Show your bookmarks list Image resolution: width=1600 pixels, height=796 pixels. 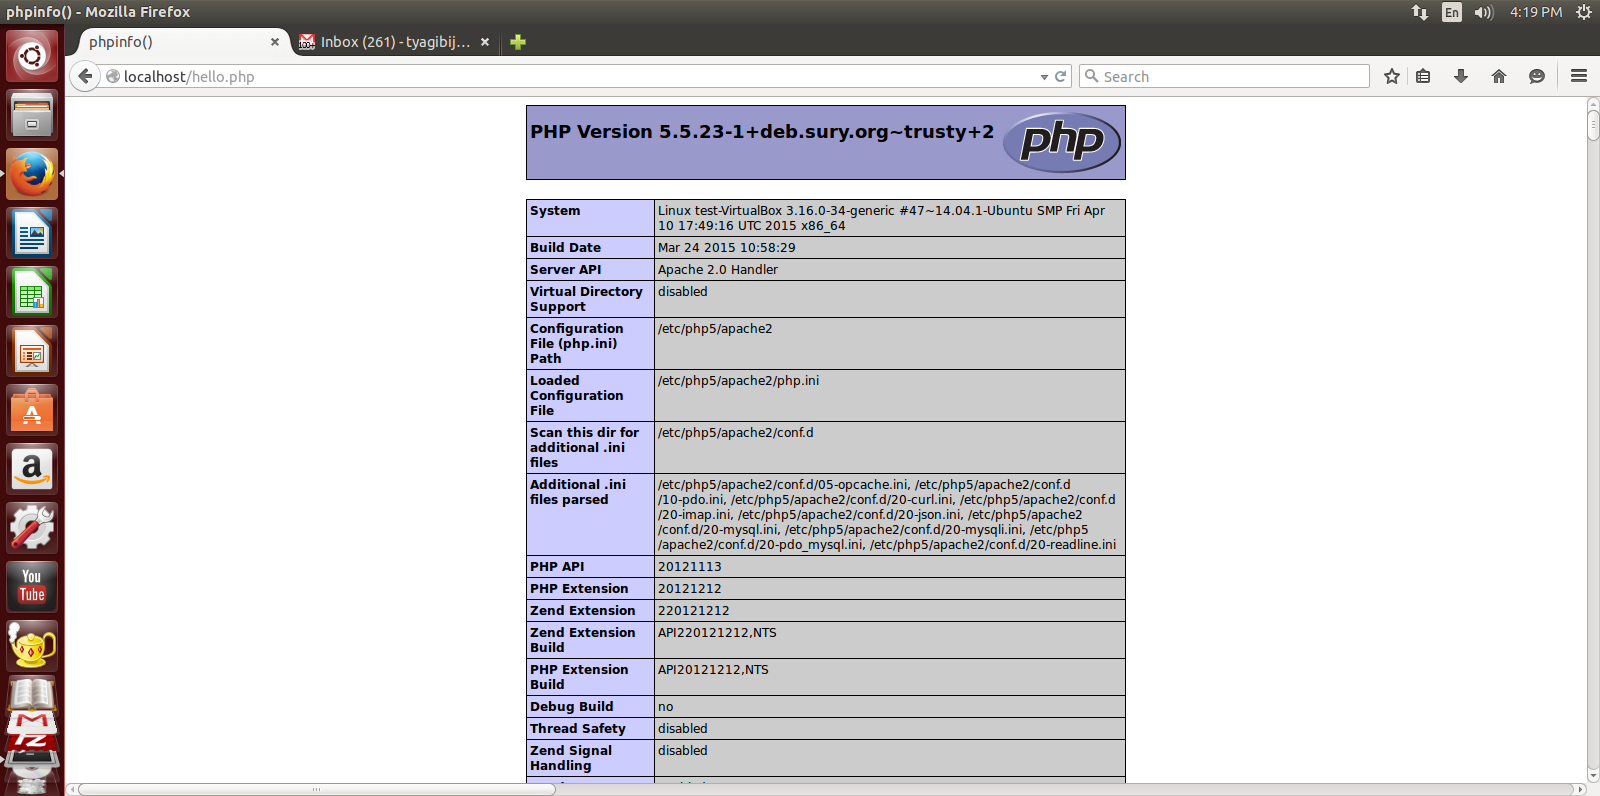pyautogui.click(x=1423, y=76)
